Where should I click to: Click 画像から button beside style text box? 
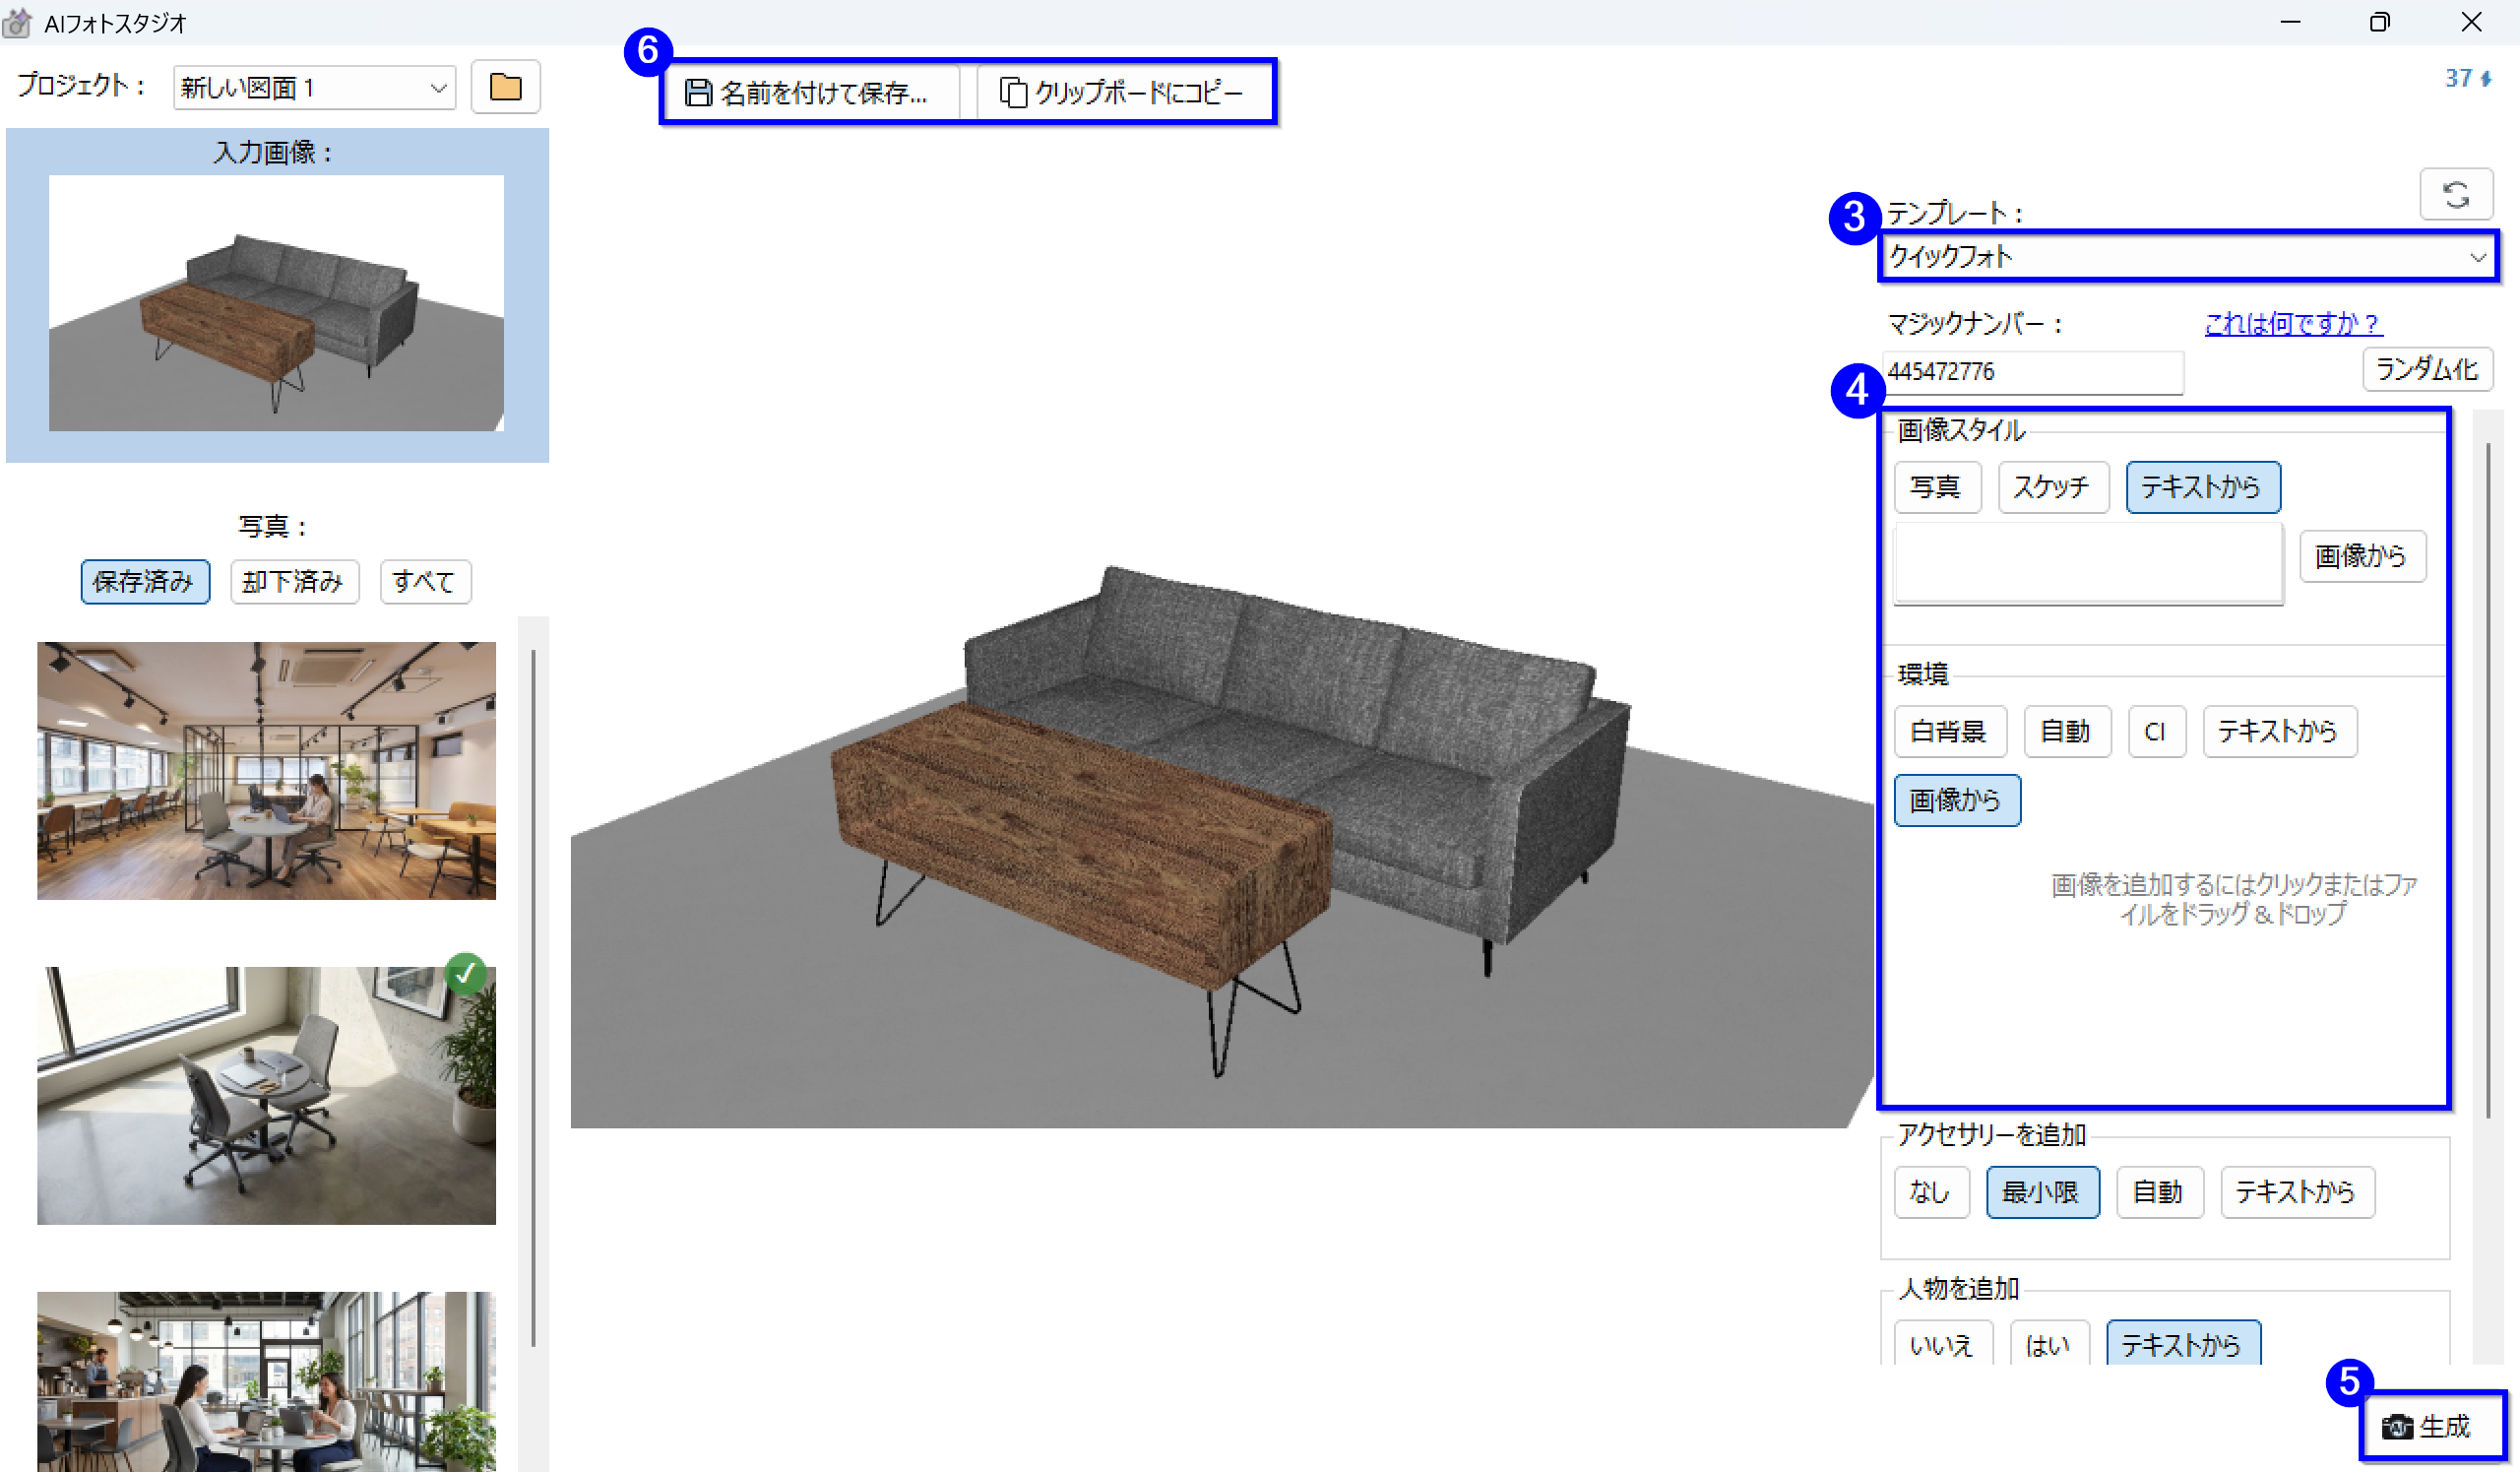(2362, 556)
